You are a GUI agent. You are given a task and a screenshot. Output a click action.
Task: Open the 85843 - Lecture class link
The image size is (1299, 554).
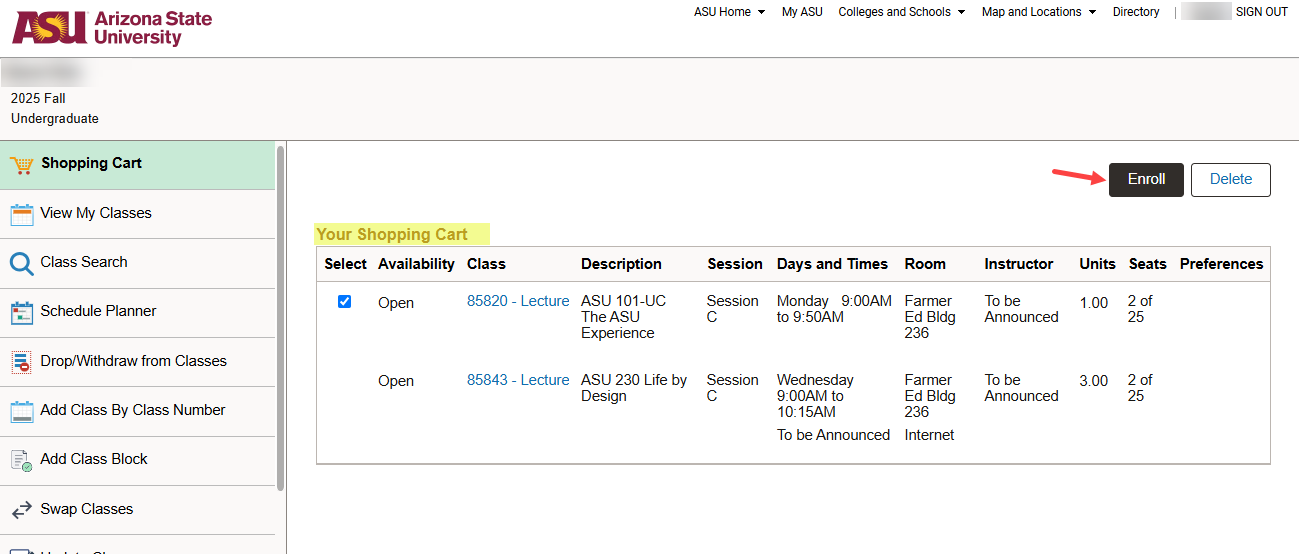(518, 380)
